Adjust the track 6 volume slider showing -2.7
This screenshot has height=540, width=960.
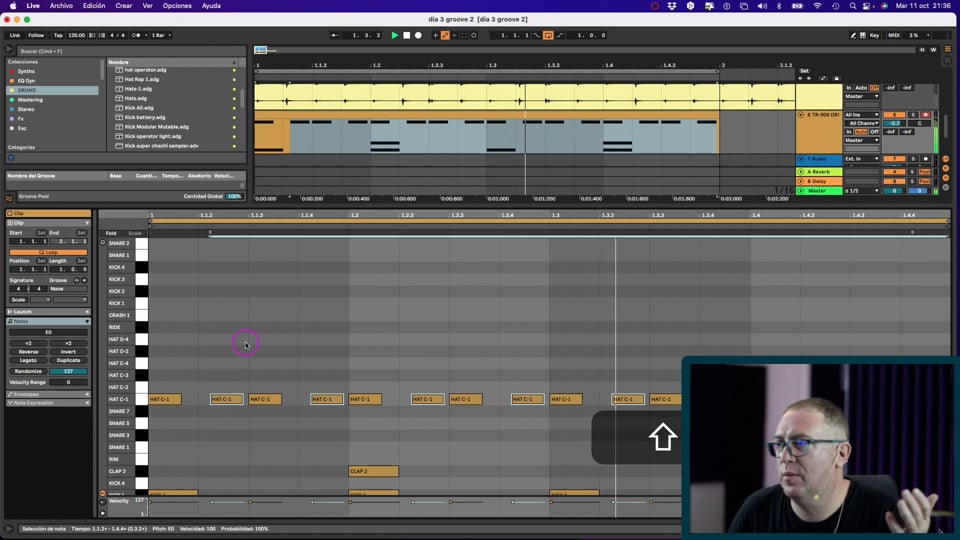point(895,123)
